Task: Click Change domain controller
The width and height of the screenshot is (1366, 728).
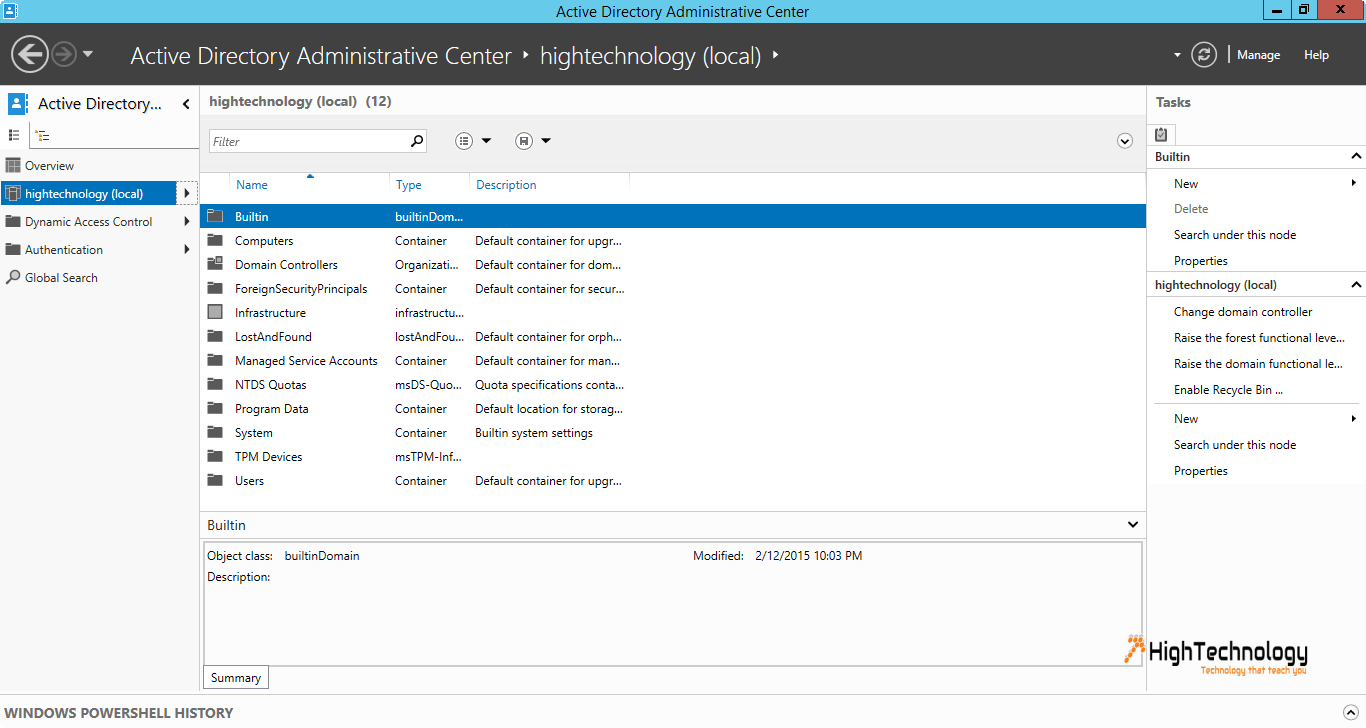Action: click(x=1243, y=312)
